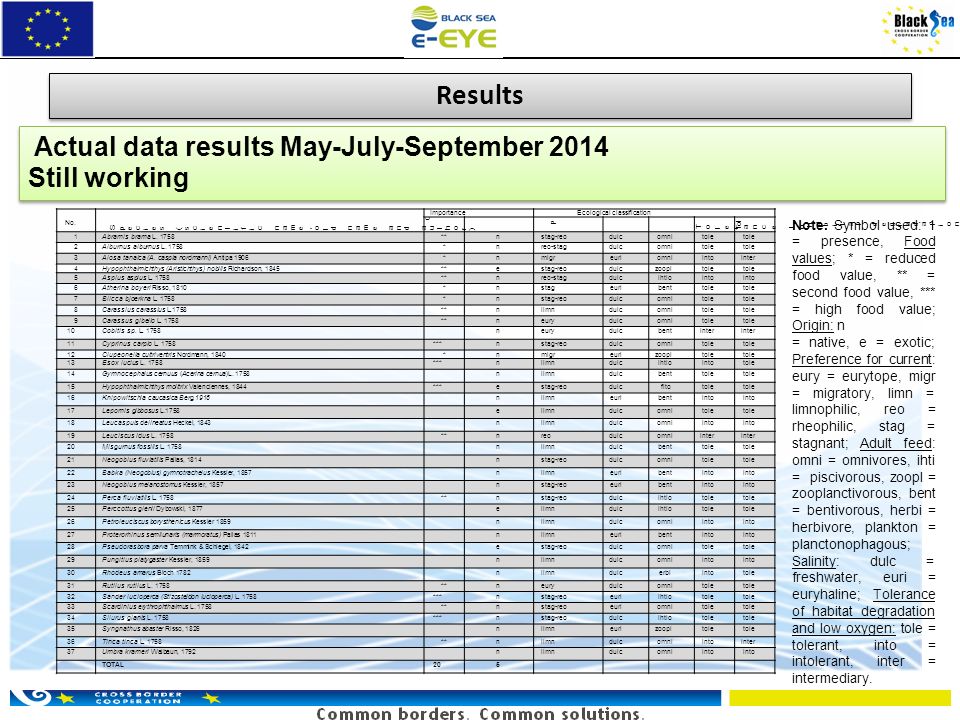Screen dimensions: 960x720
Task: Select the 'Proterorhinus semilunaris' species row
Action: [x=416, y=534]
